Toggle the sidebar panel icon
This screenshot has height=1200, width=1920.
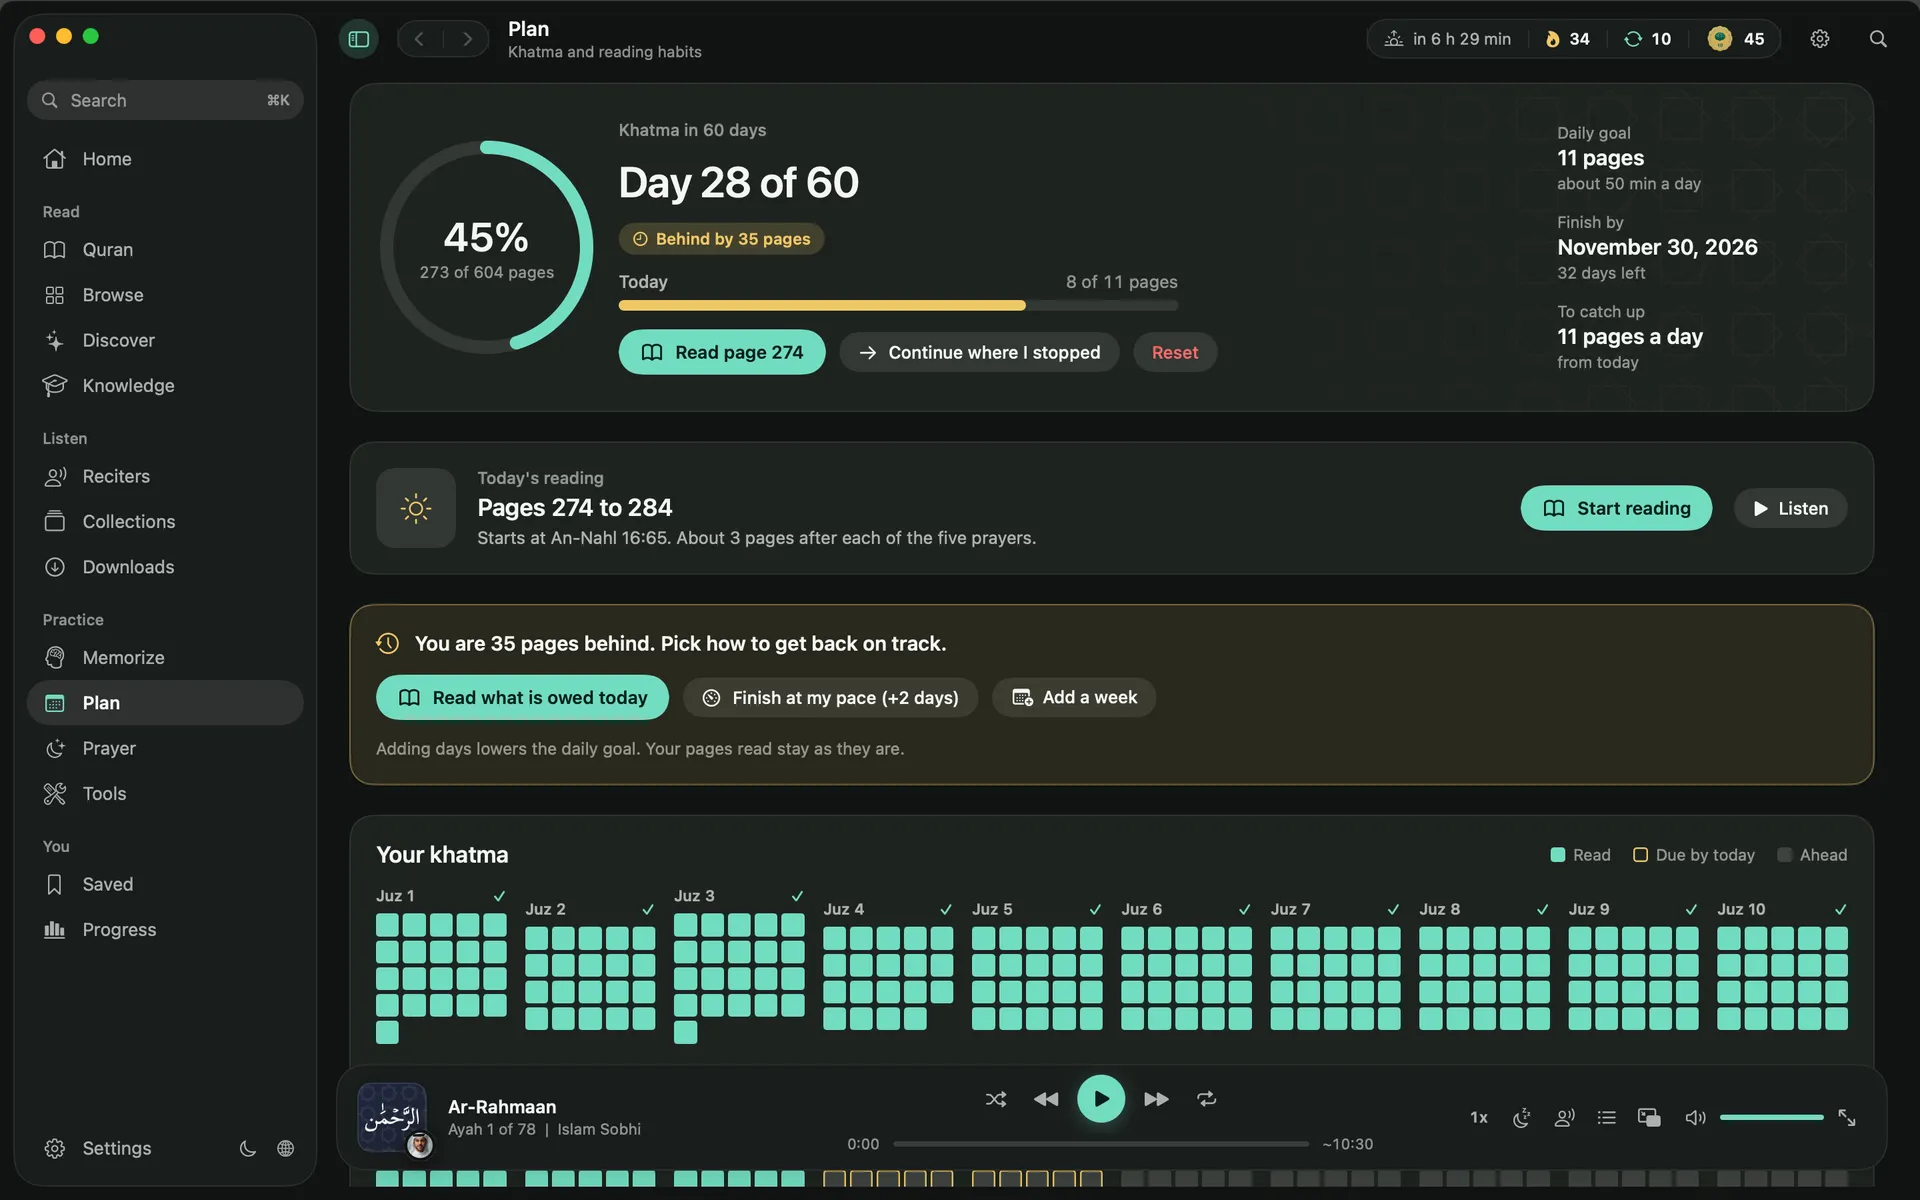pyautogui.click(x=359, y=39)
